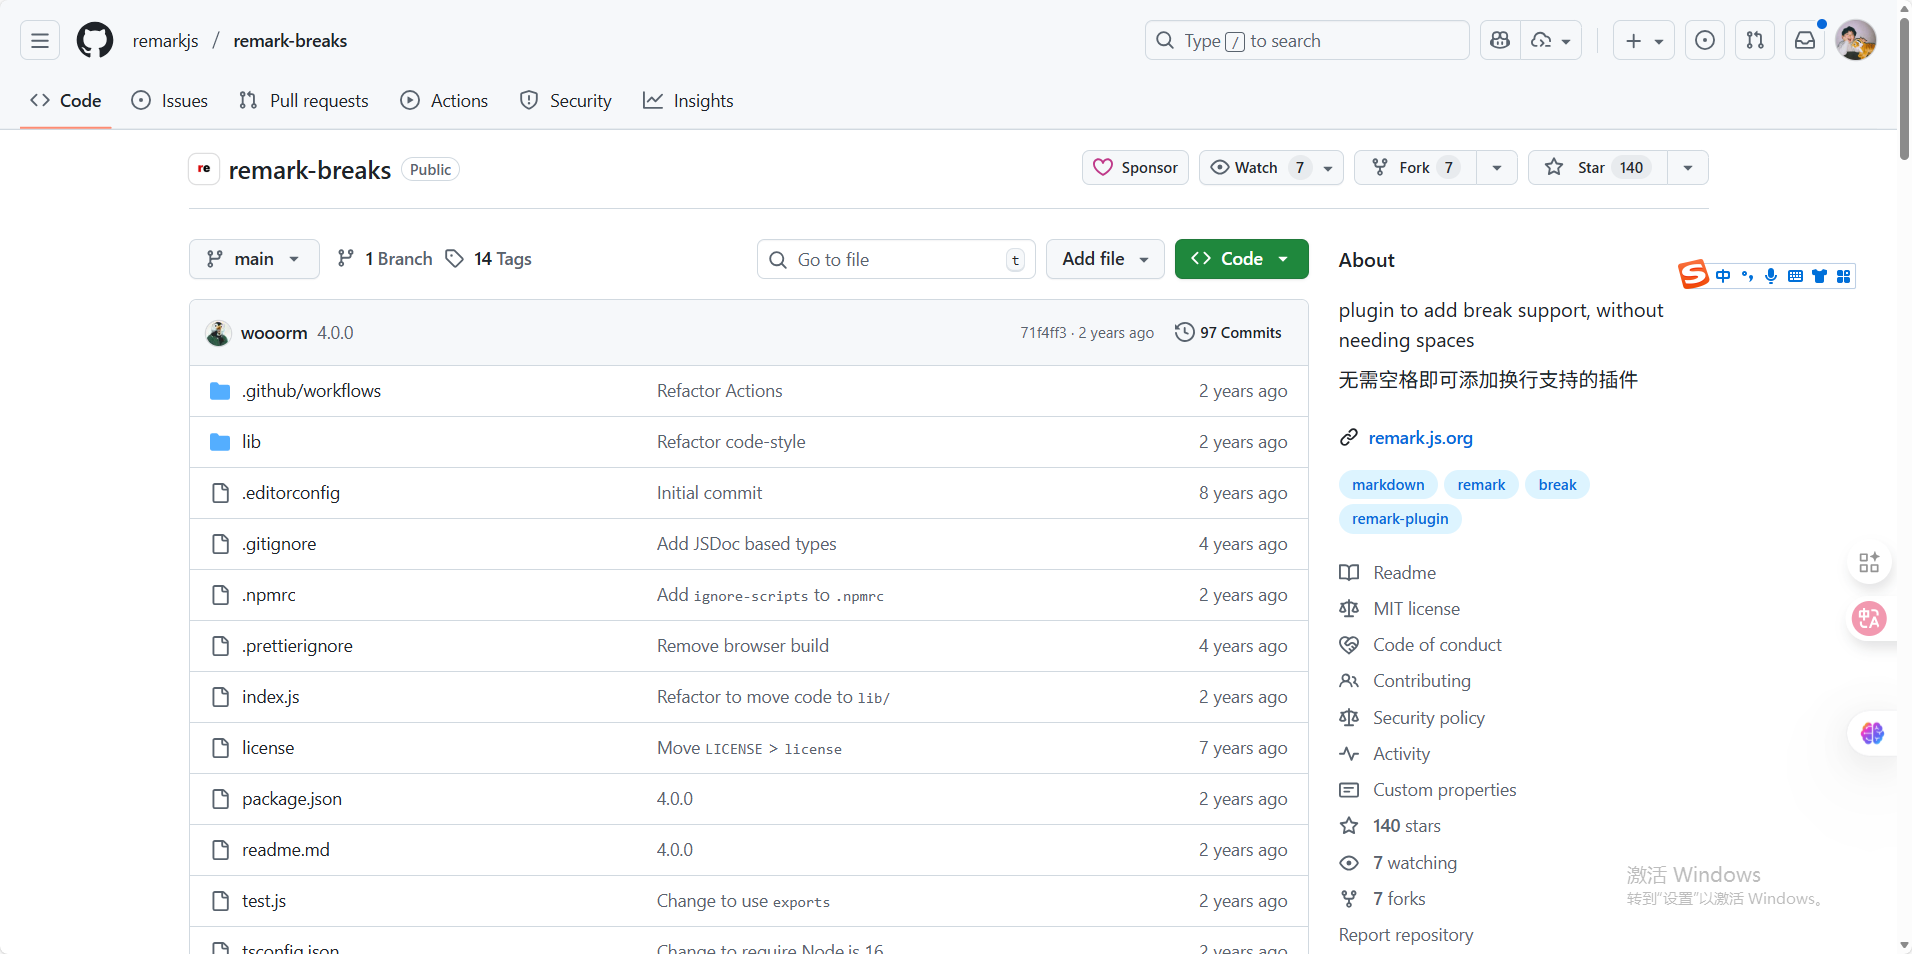Click the Sogou input method S icon

(1693, 274)
